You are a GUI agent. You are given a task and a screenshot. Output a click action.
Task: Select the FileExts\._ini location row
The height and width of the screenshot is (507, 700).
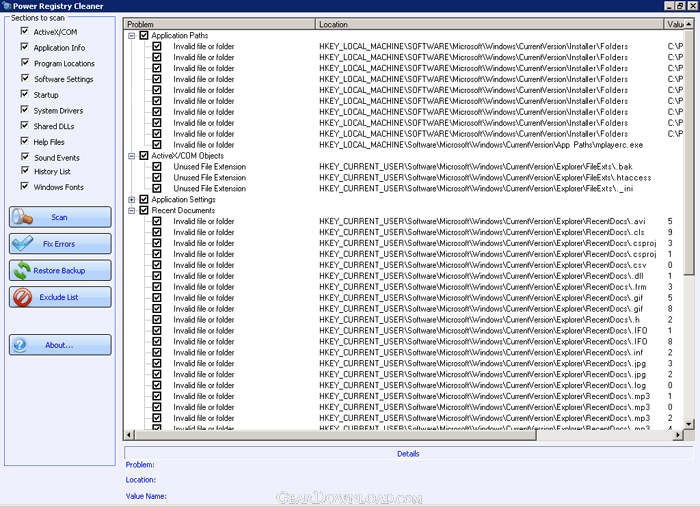[x=476, y=188]
